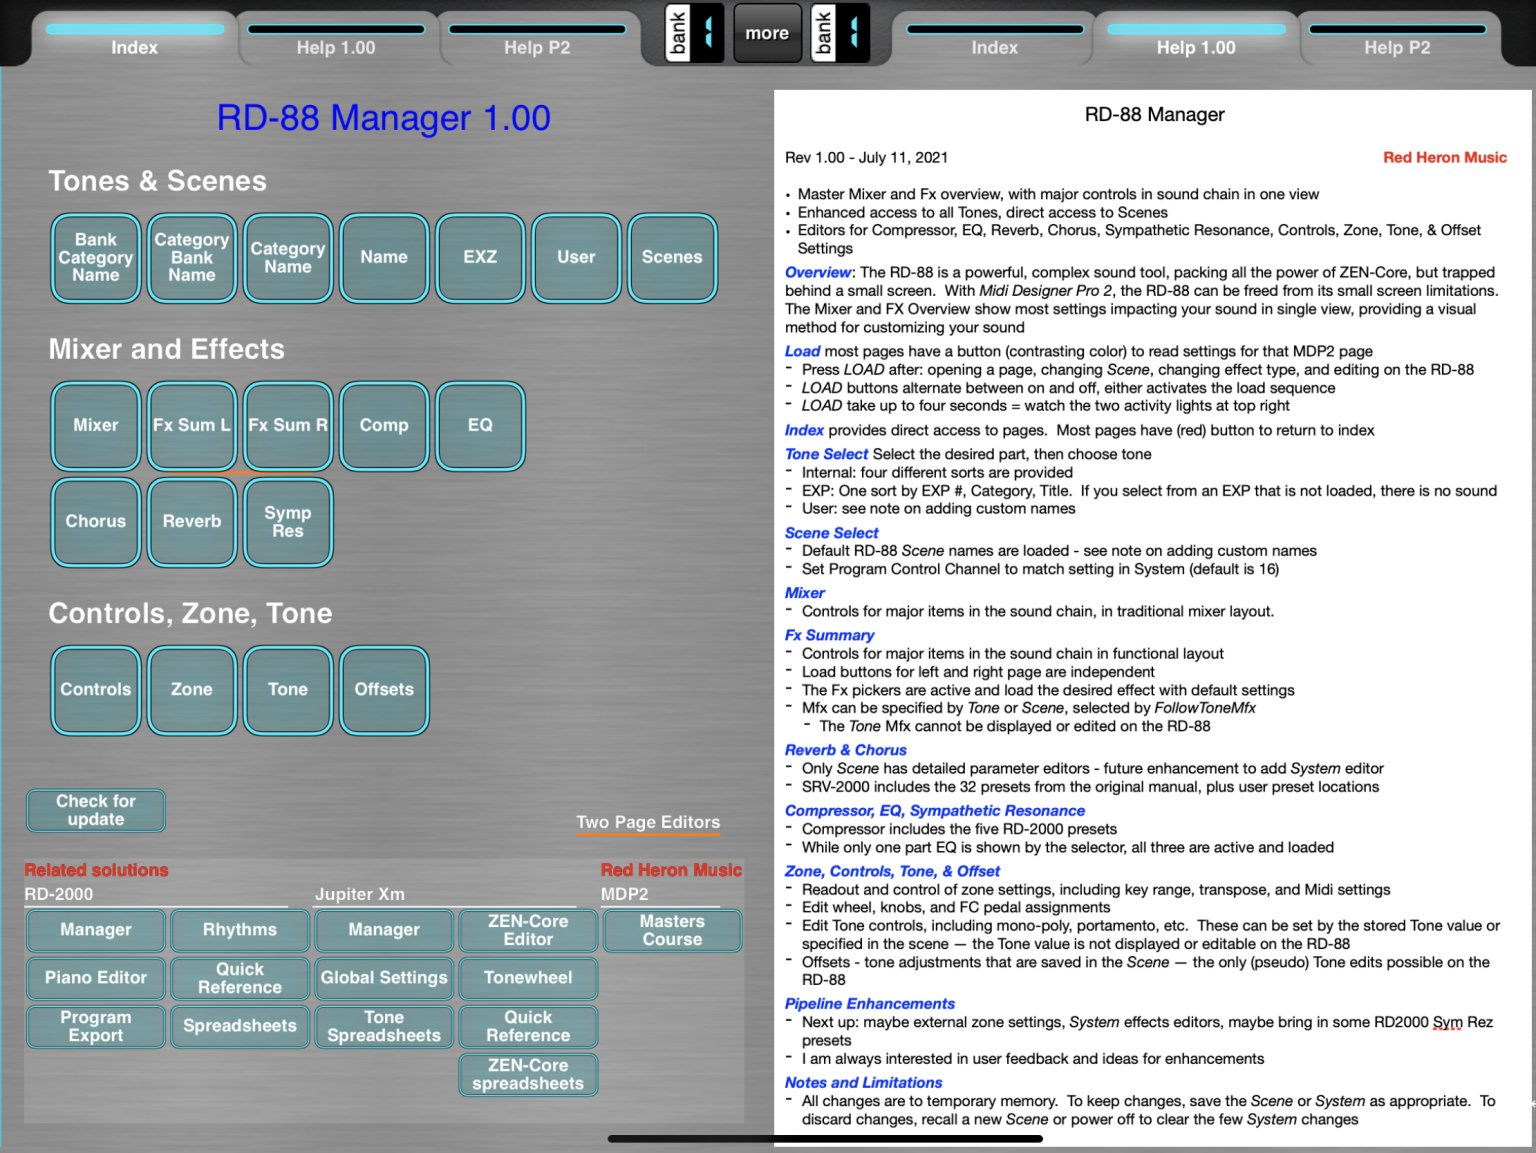Open the ZEN-Core Editor solution

528,930
